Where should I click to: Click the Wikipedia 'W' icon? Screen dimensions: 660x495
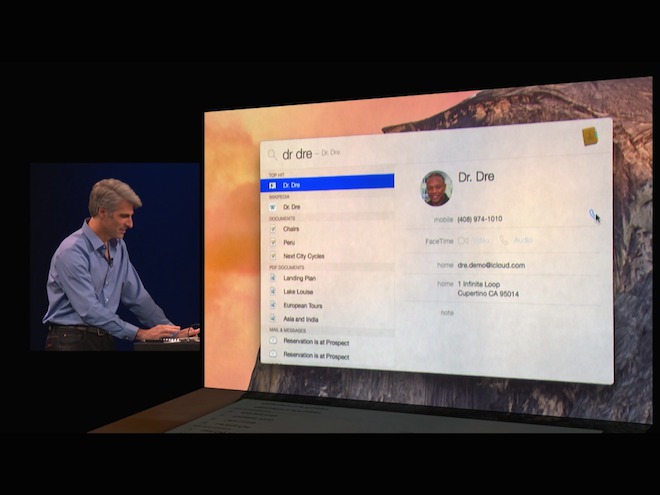(x=273, y=207)
